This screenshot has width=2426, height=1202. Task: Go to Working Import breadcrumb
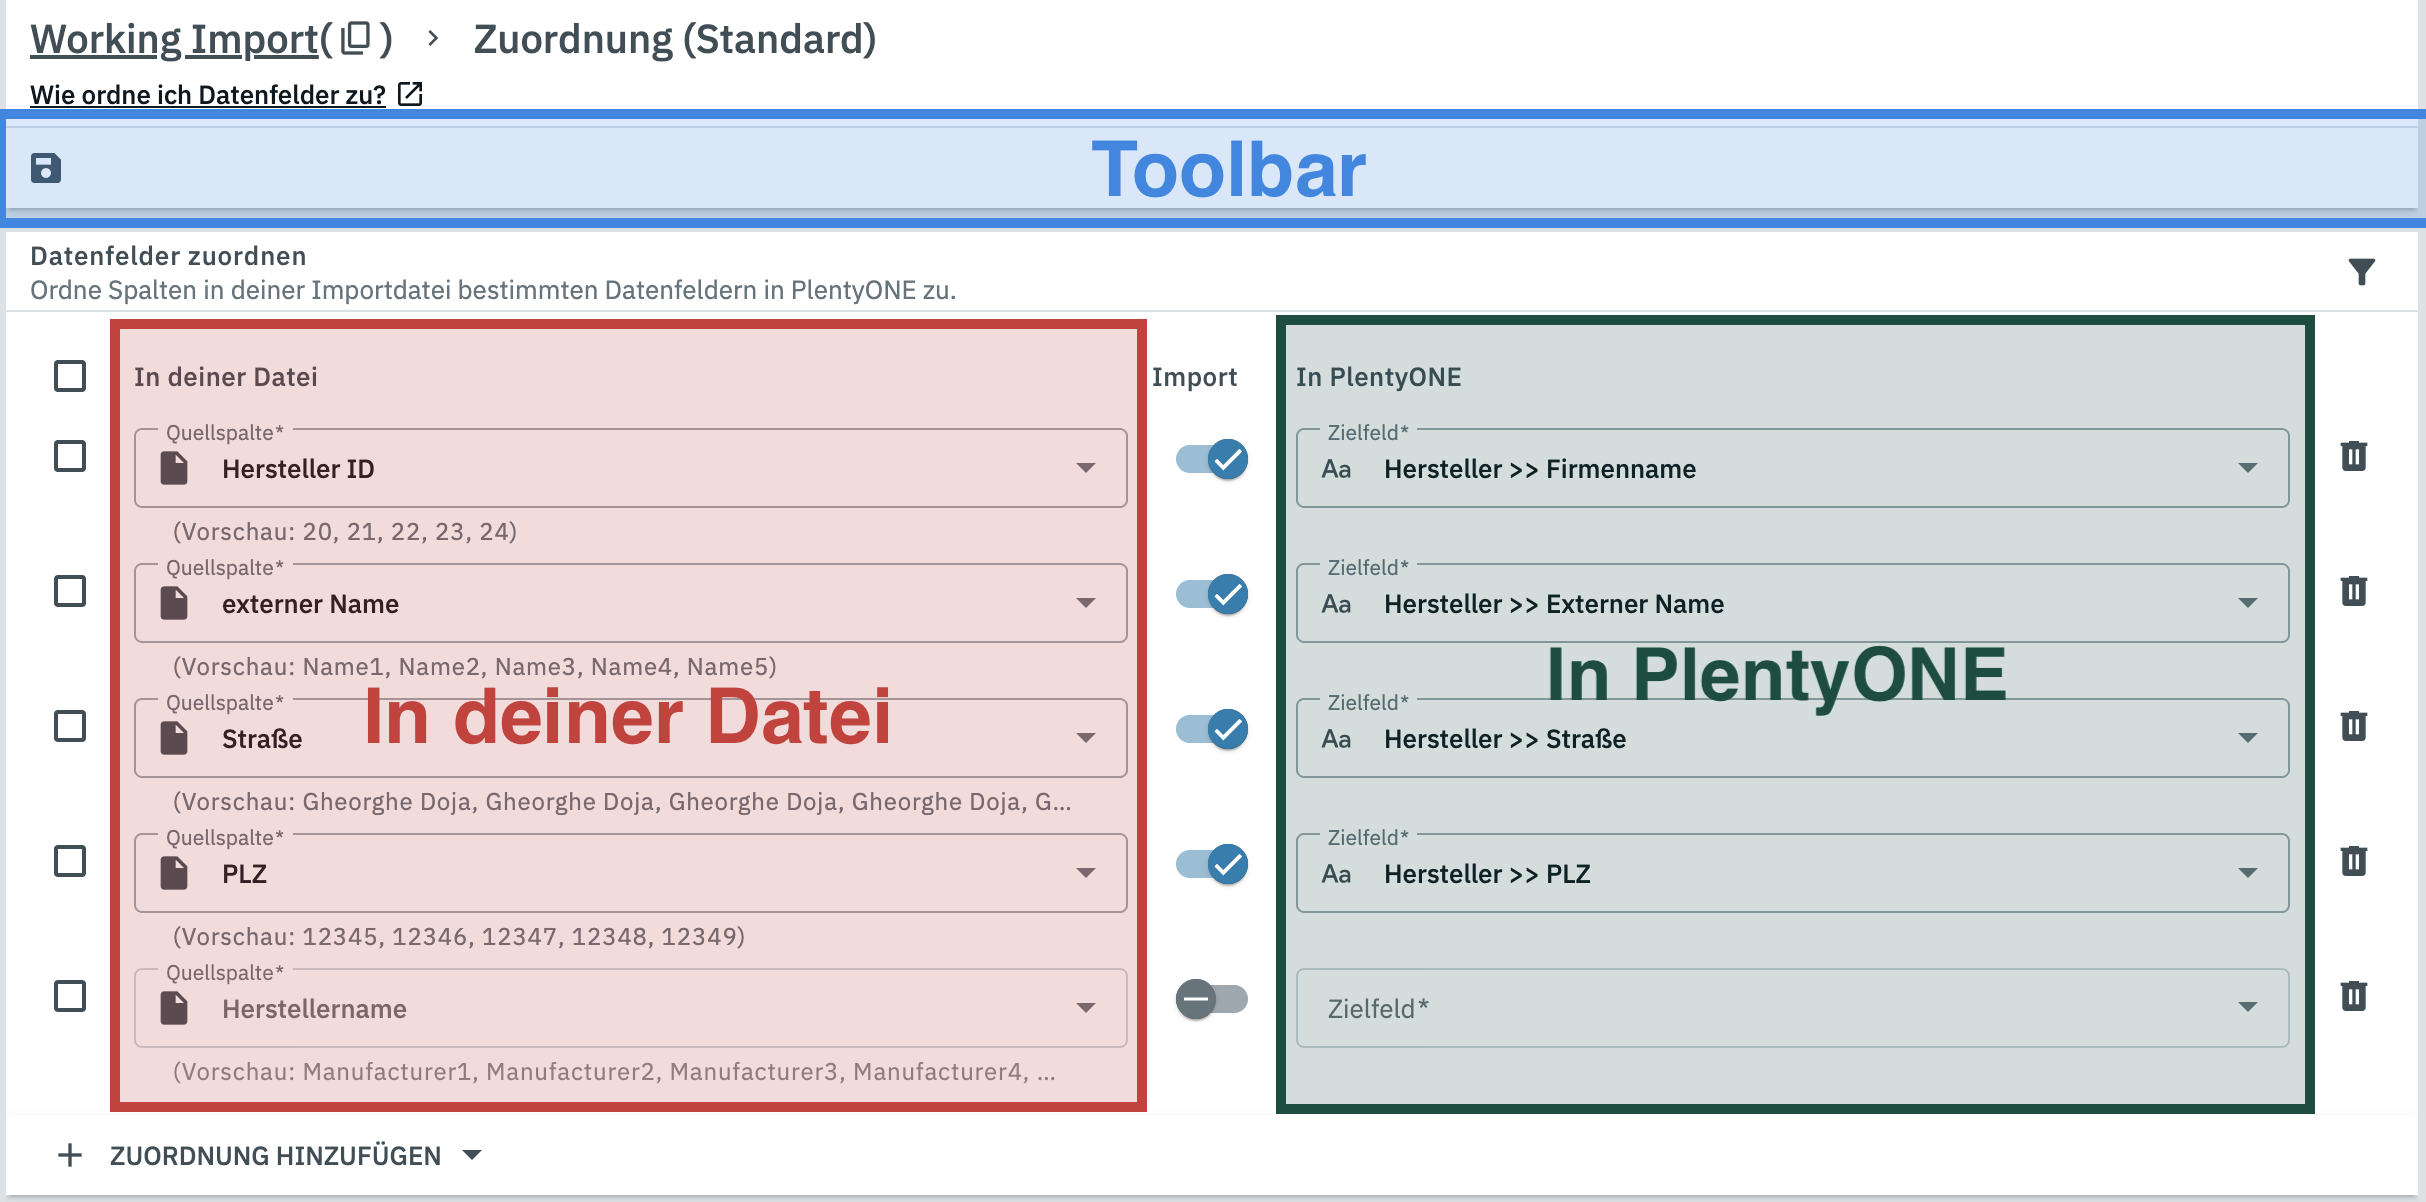pyautogui.click(x=174, y=39)
